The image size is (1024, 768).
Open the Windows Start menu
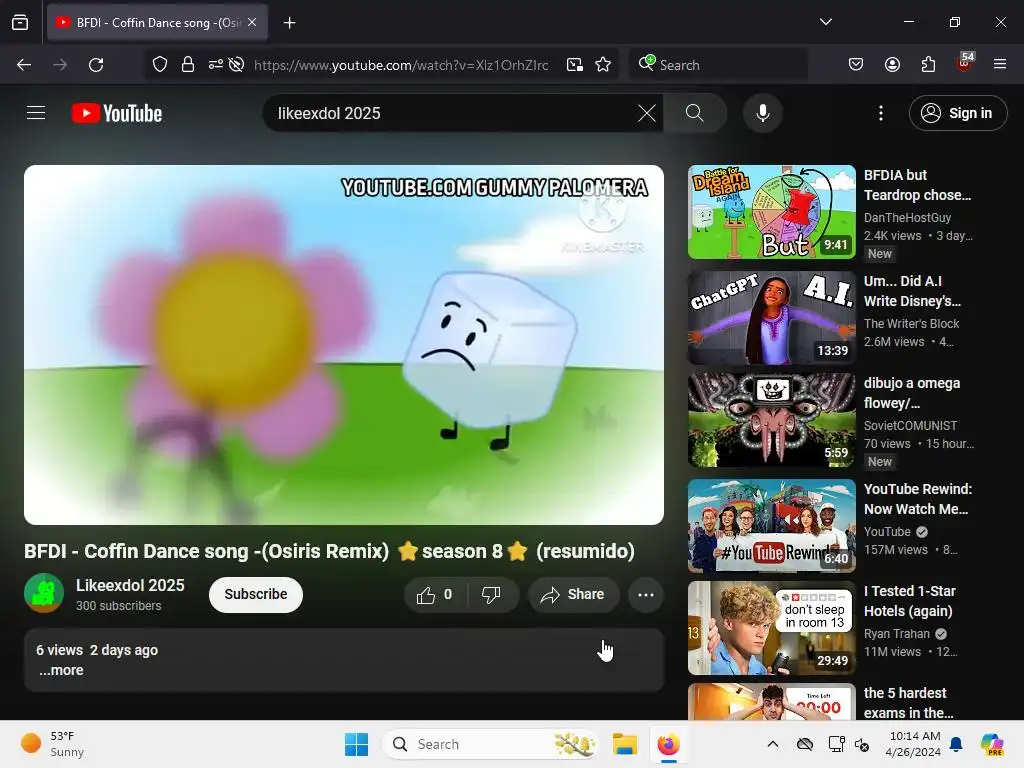point(357,744)
